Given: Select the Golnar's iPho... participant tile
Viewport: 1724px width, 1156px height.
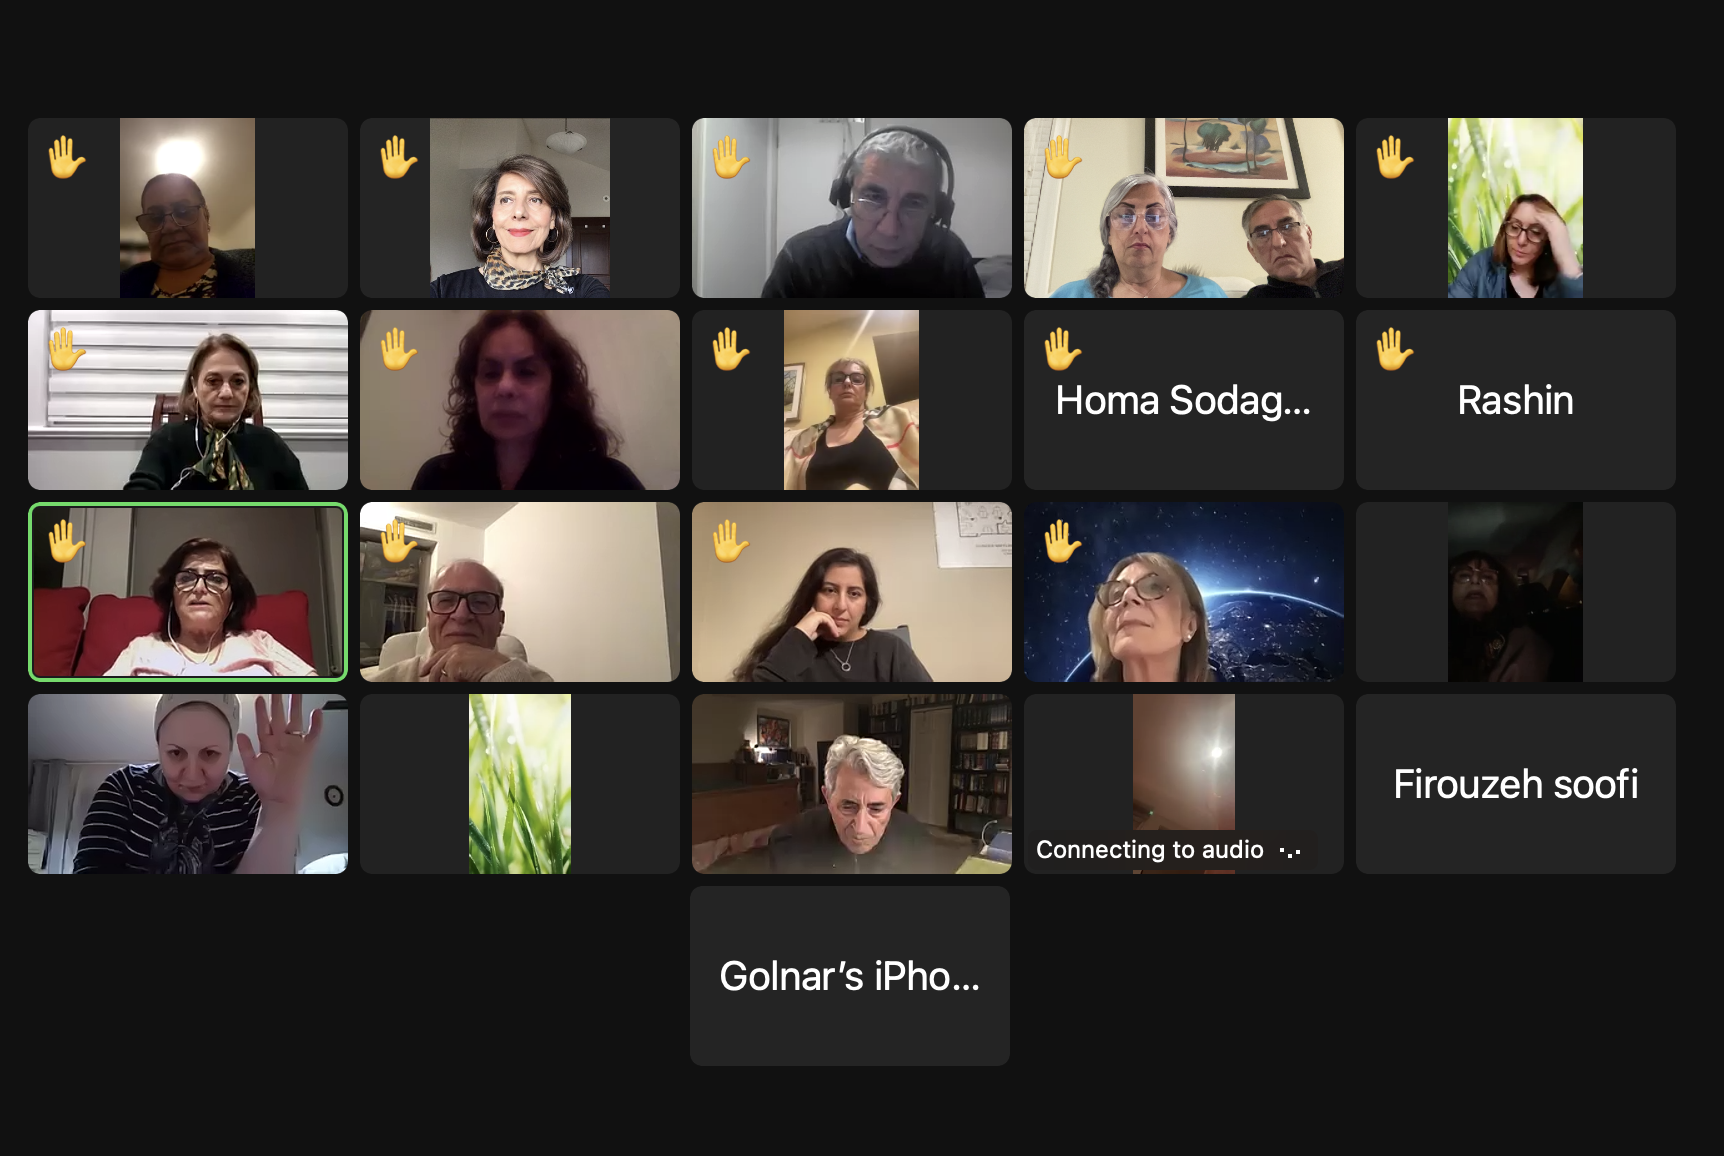Looking at the screenshot, I should tap(850, 976).
